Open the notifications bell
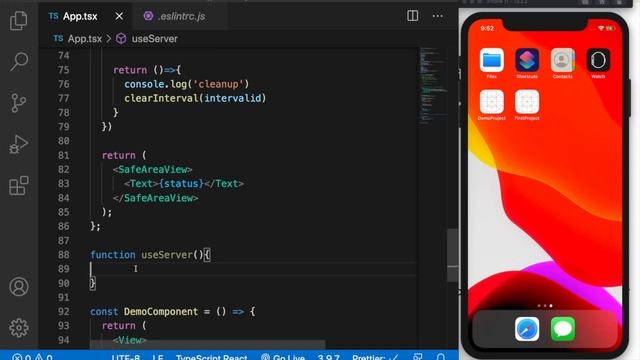Screen dimensions: 640x360 [441, 357]
